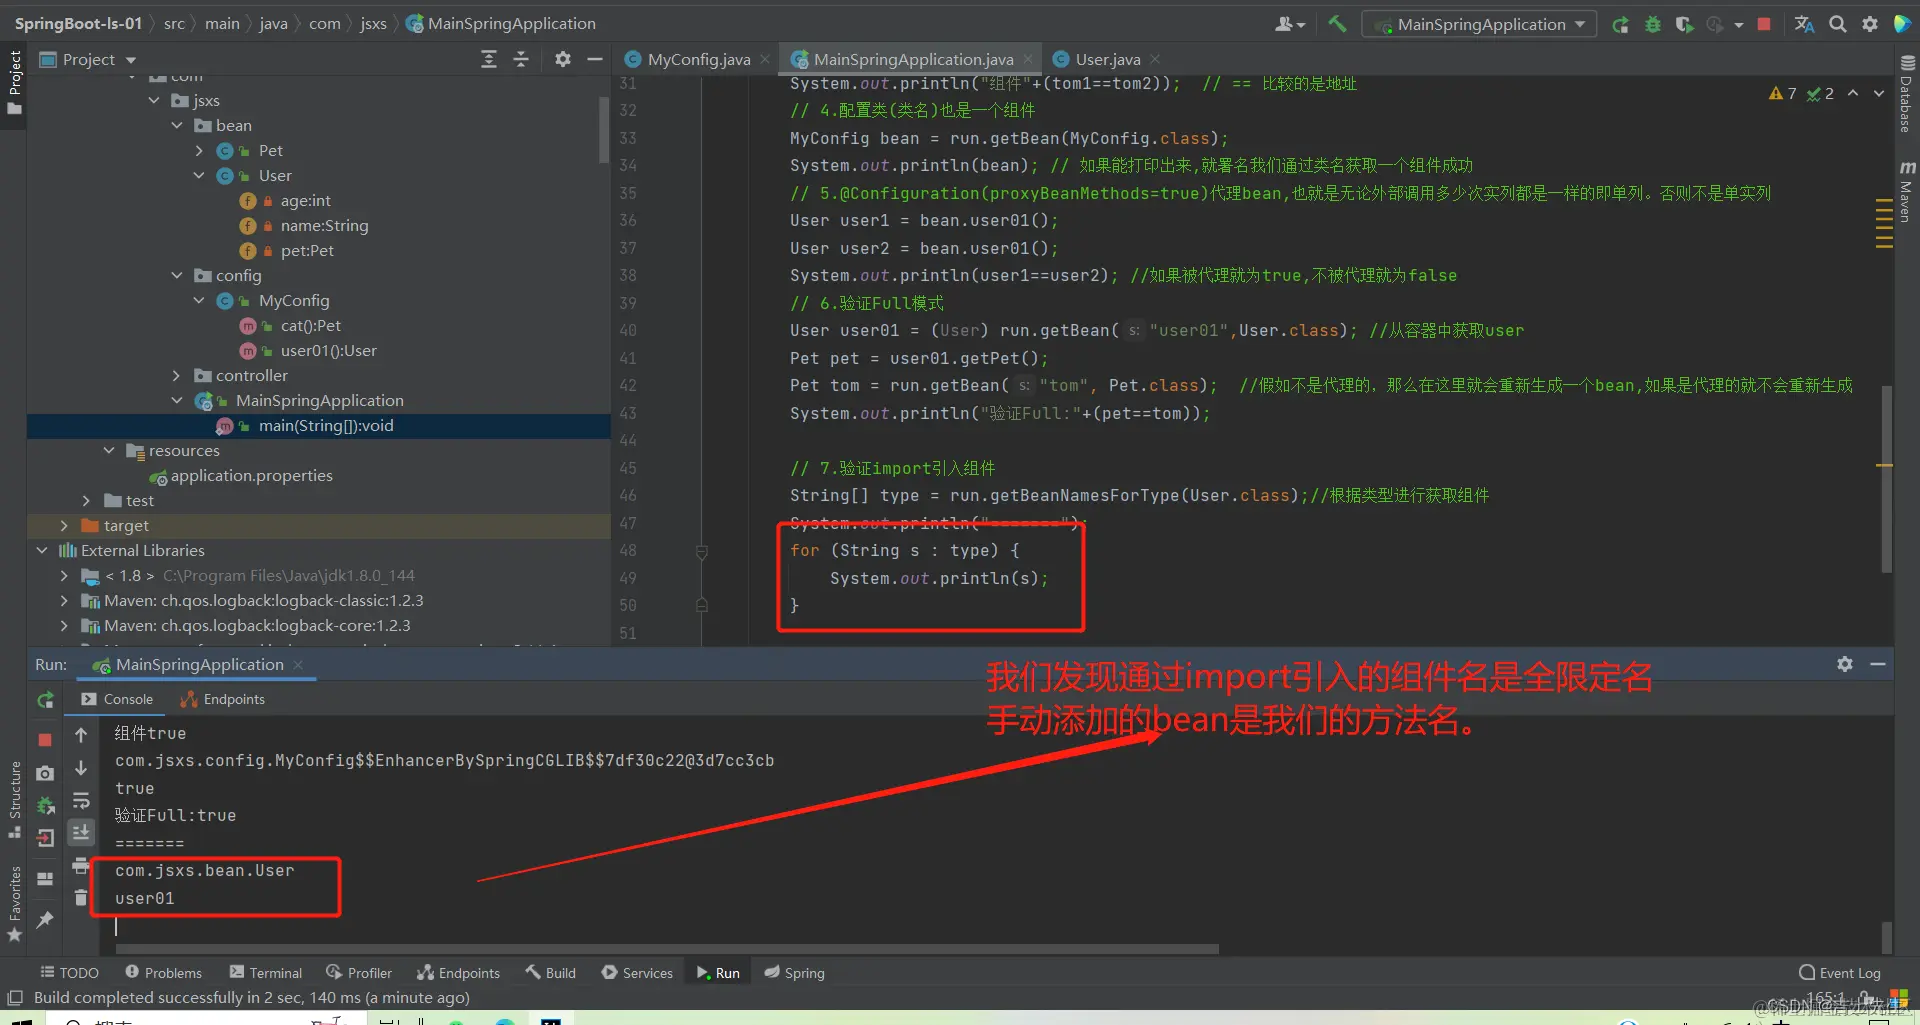Stop the running application in top toolbar
This screenshot has width=1920, height=1025.
(1764, 24)
